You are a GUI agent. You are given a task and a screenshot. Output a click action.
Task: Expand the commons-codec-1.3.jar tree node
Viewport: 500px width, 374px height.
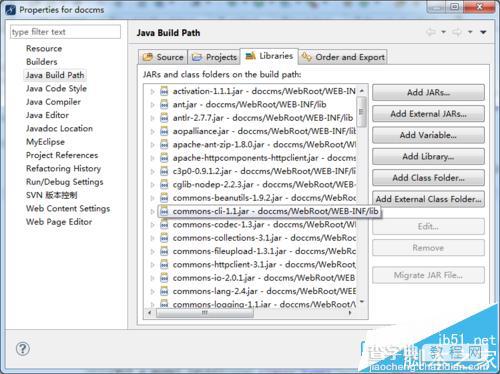(152, 225)
